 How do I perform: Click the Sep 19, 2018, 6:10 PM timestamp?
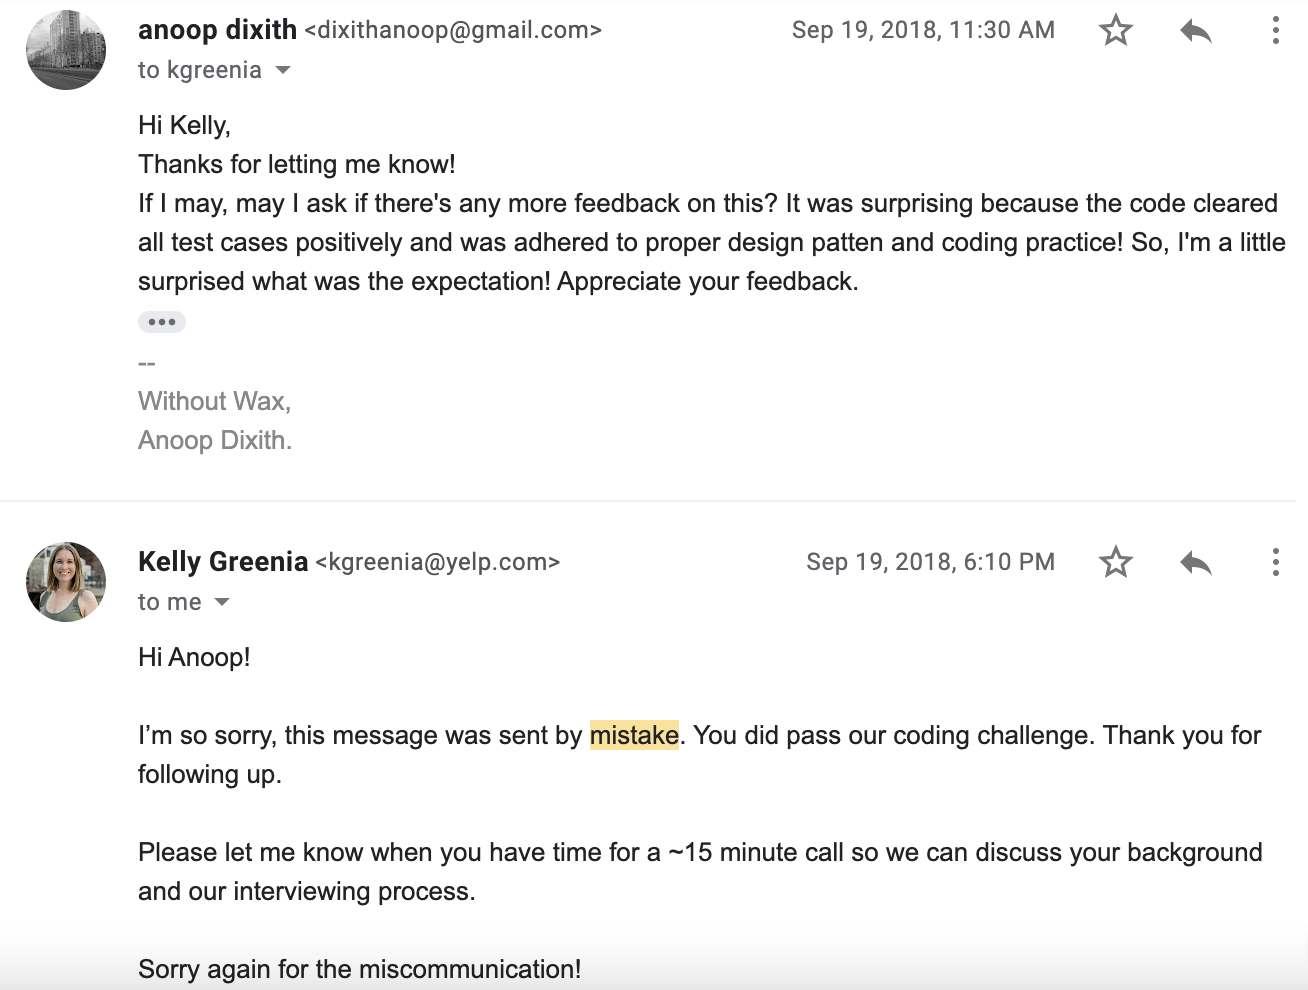click(930, 562)
